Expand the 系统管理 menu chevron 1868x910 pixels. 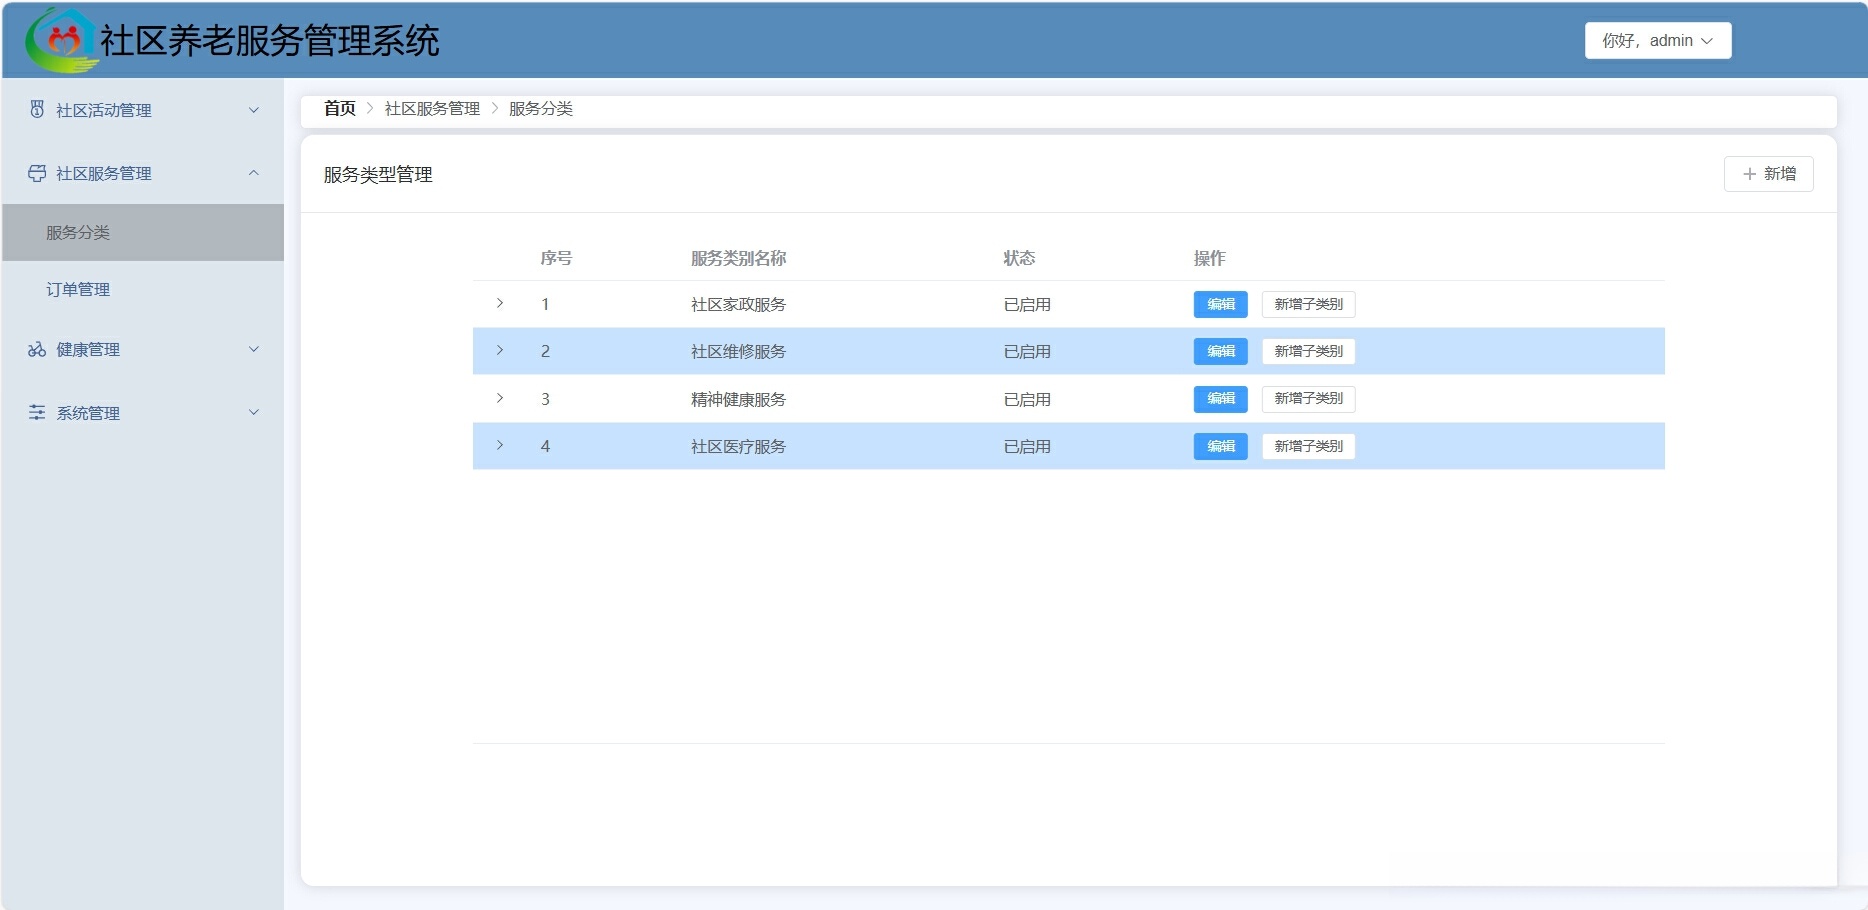pos(254,412)
